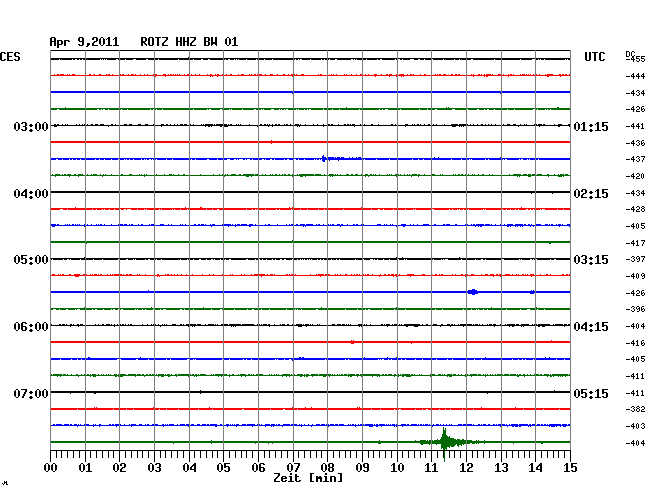Select the 04:15 UTC time label
The image size is (650, 494).
click(x=591, y=327)
